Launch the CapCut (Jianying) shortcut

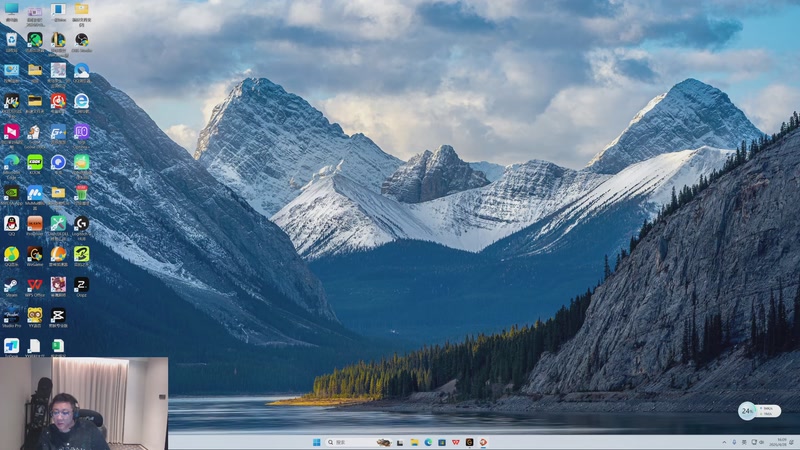[x=58, y=315]
